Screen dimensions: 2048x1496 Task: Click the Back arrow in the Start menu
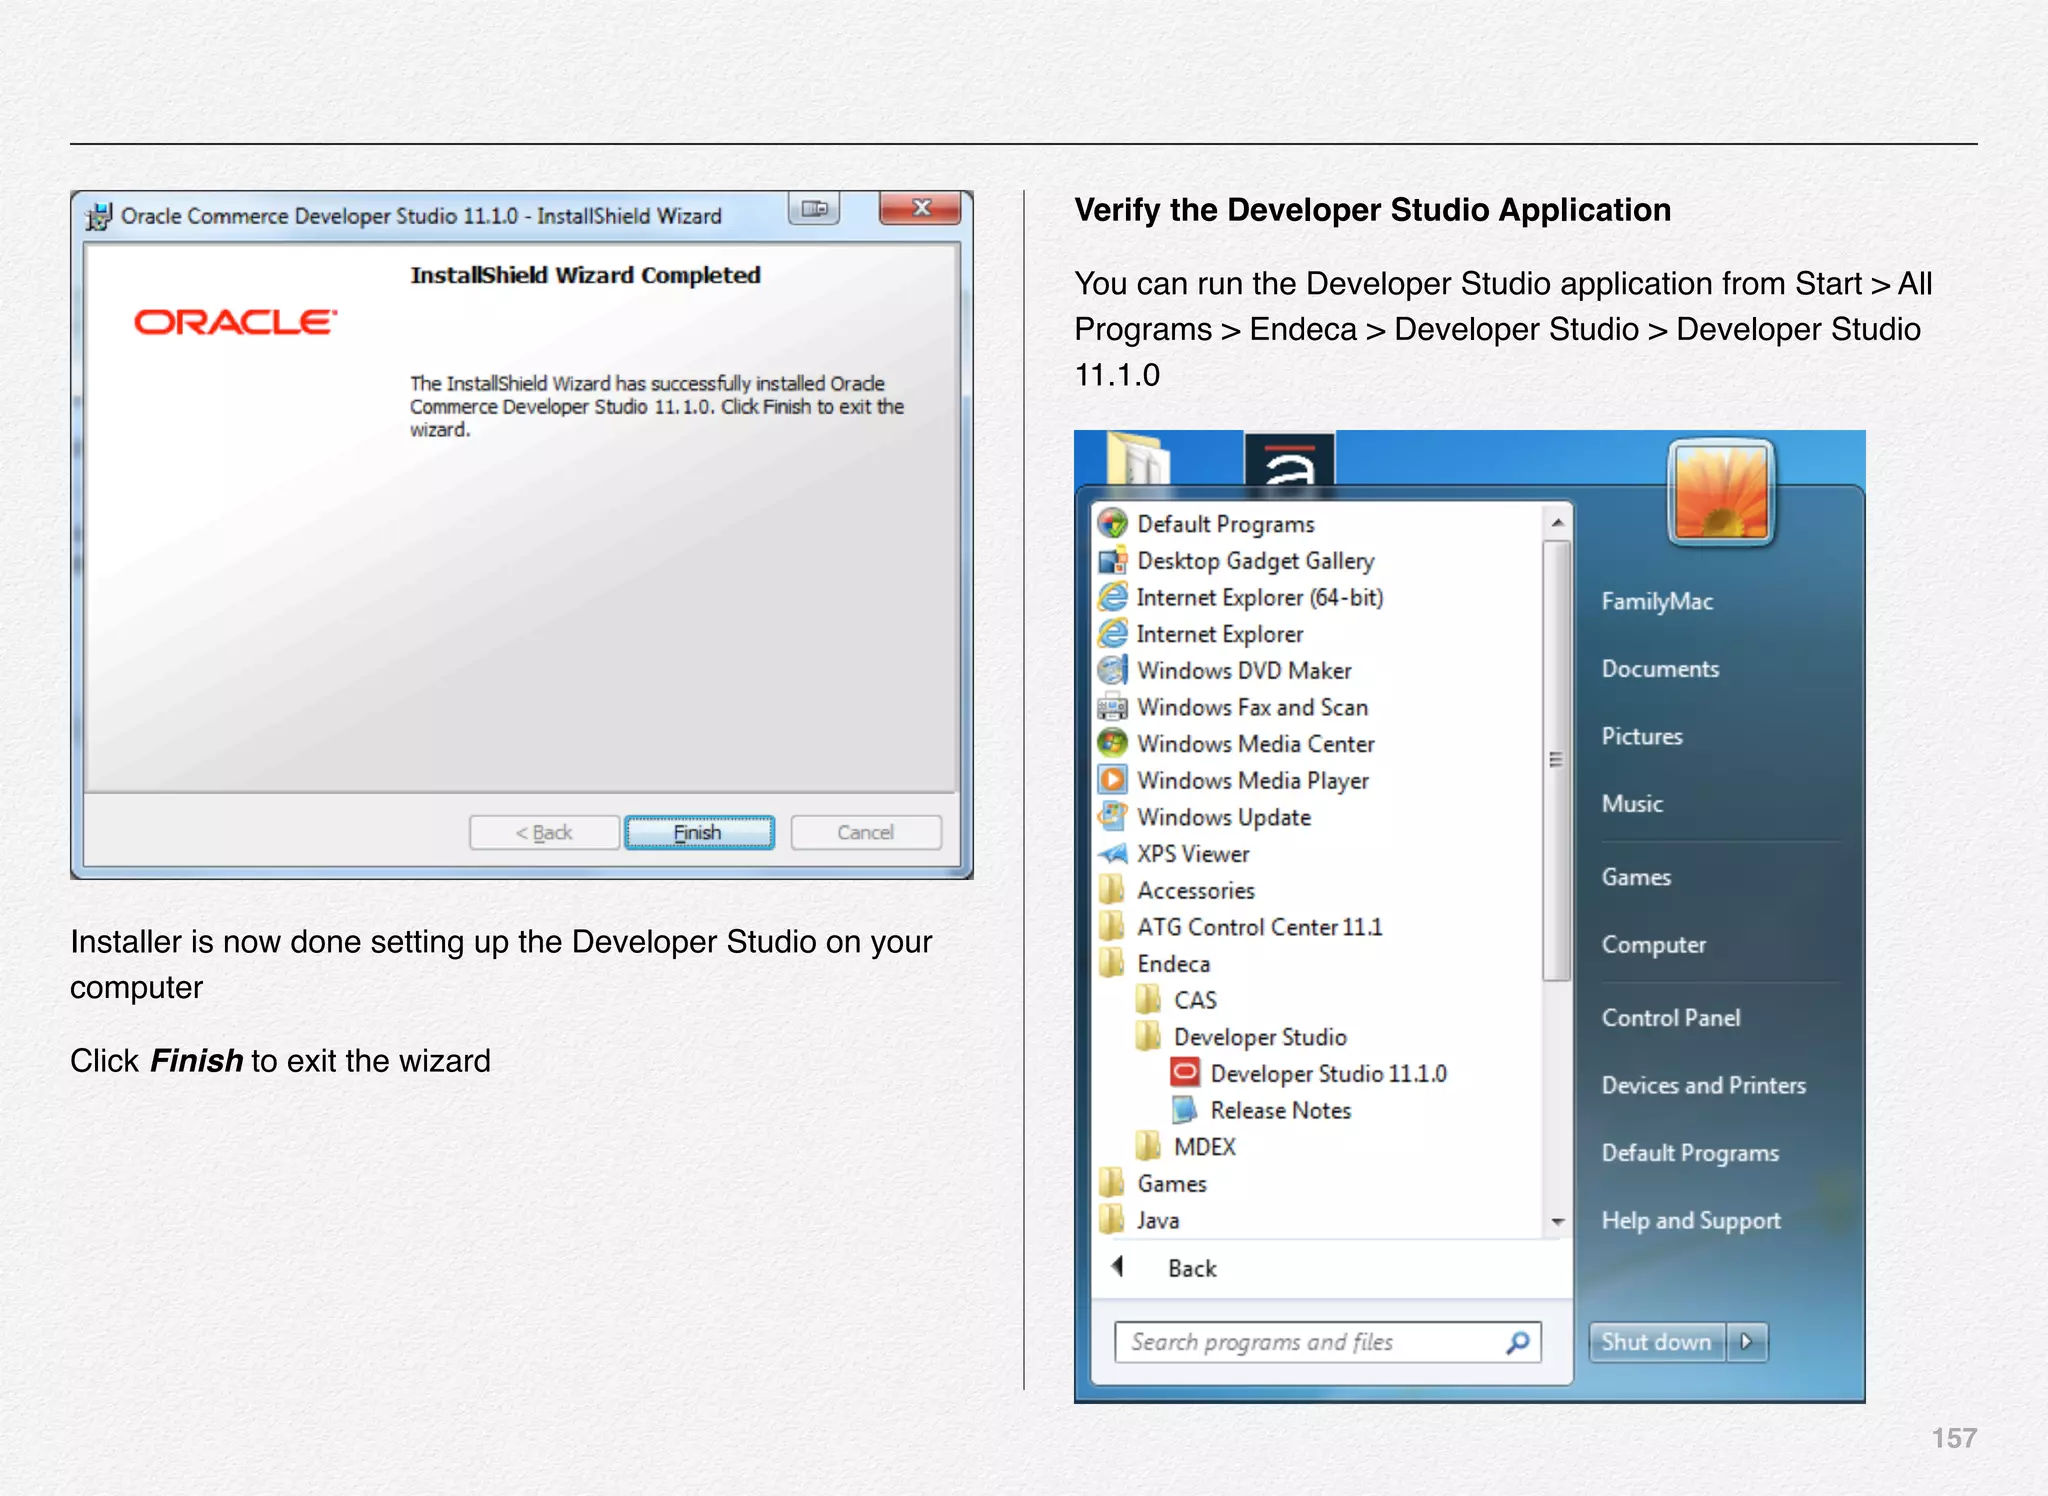click(x=1118, y=1267)
